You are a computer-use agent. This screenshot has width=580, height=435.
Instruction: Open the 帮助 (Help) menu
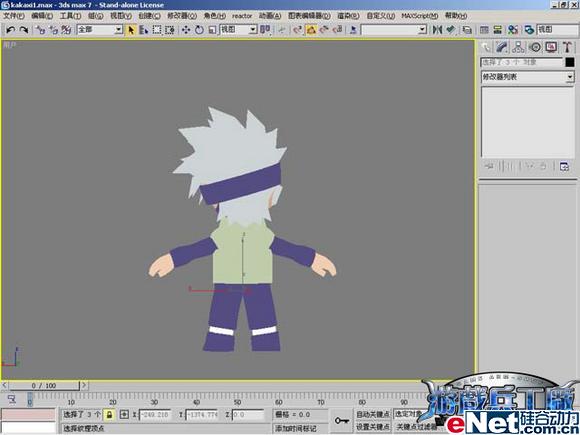pyautogui.click(x=456, y=16)
